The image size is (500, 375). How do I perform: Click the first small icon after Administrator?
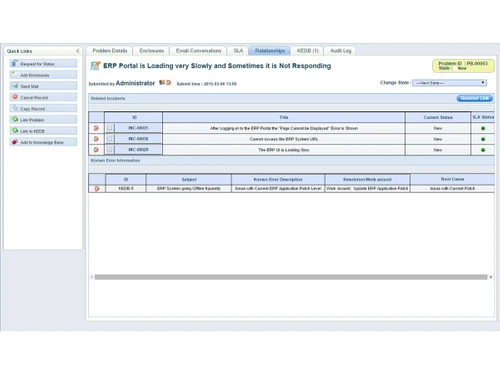162,82
